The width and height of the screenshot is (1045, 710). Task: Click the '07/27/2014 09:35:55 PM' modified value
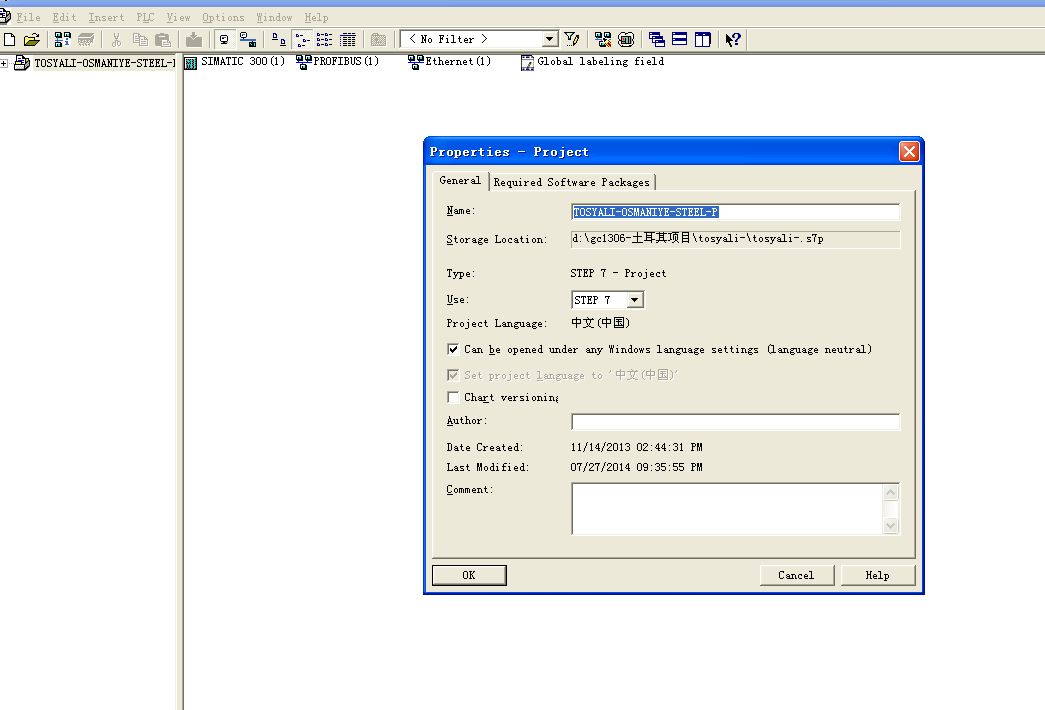tap(636, 467)
